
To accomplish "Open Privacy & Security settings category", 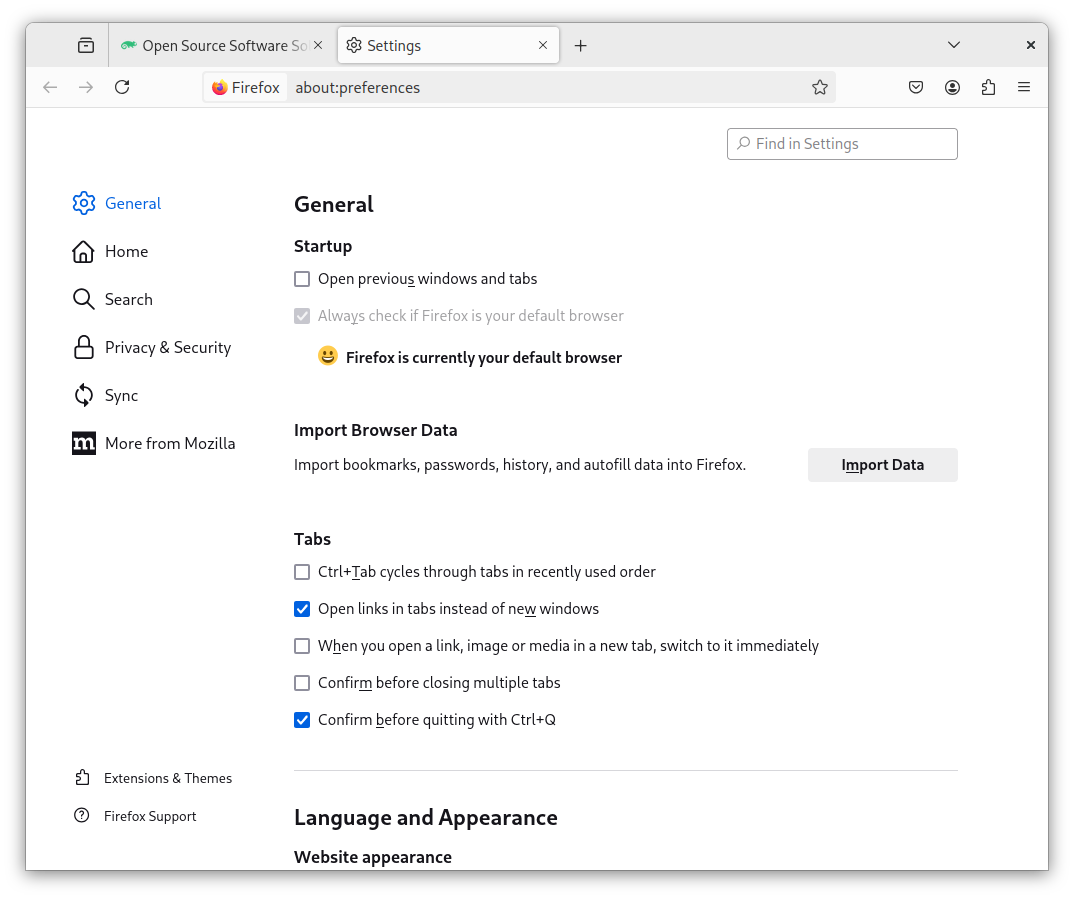I will click(167, 348).
